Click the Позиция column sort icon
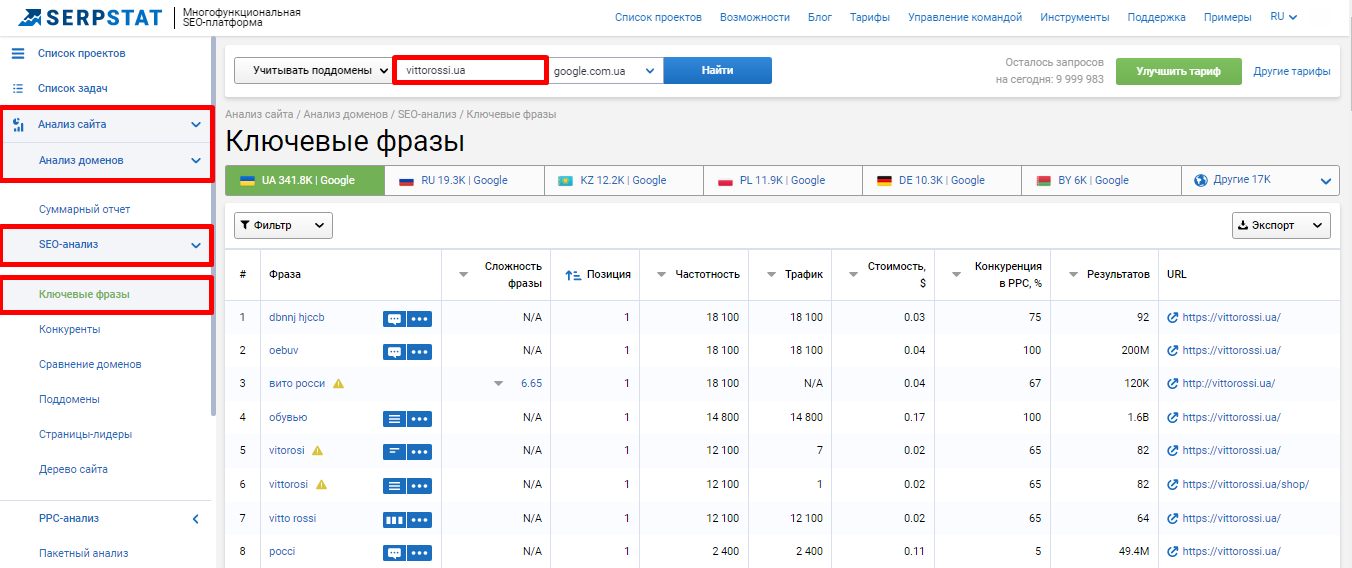Screen dimensions: 1352x568 coord(573,275)
